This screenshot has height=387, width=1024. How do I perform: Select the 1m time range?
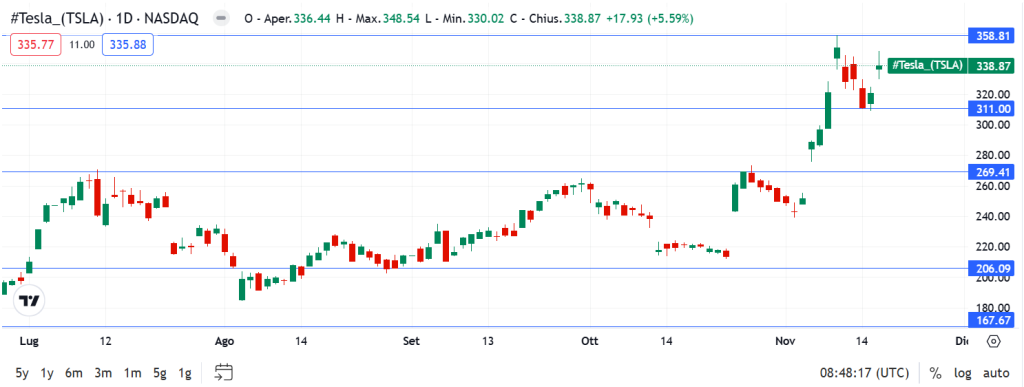pyautogui.click(x=133, y=373)
